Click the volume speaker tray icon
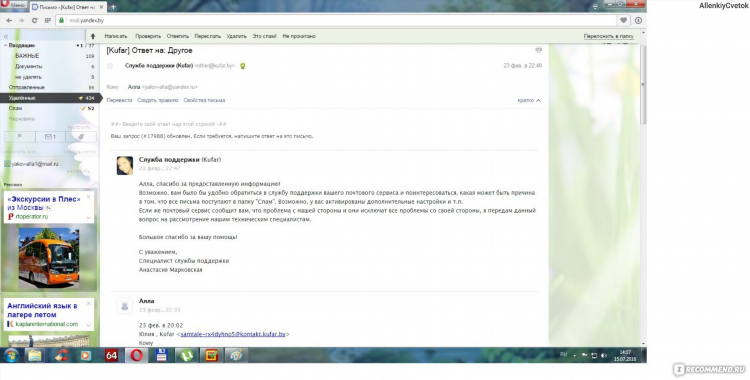 [x=604, y=356]
